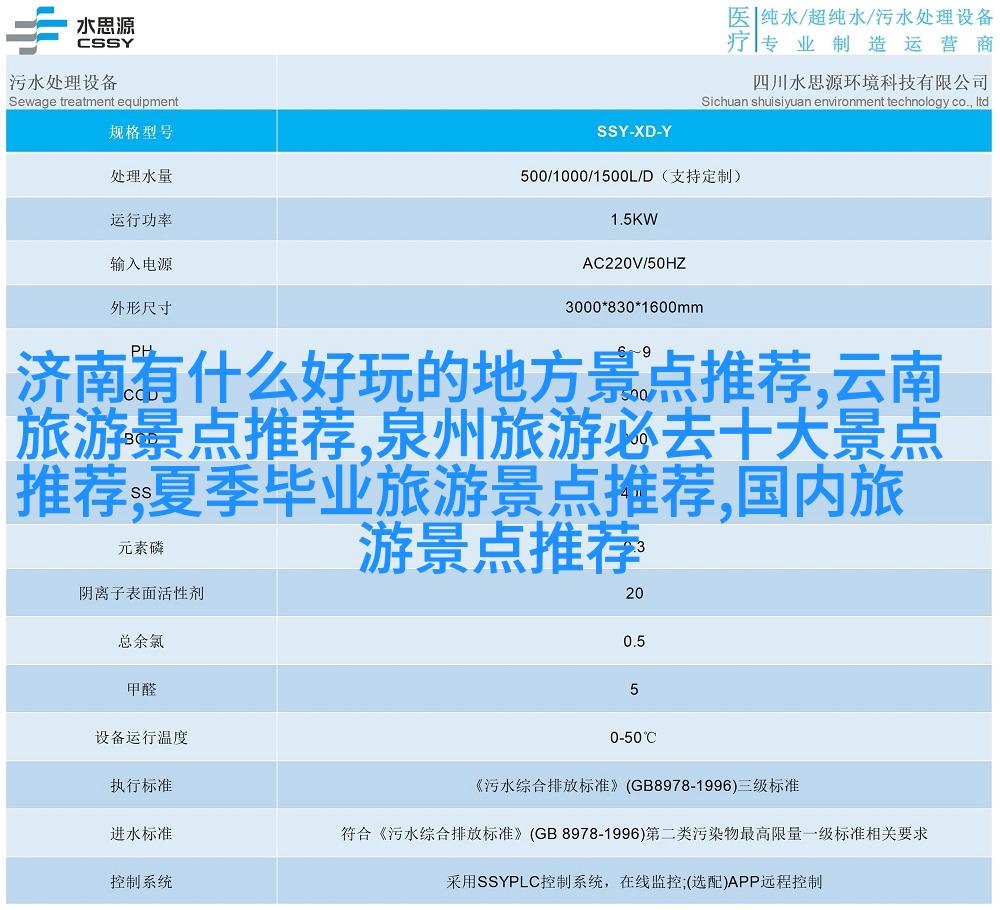Click the 设备运行温度 row label
The height and width of the screenshot is (910, 1000).
[141, 738]
